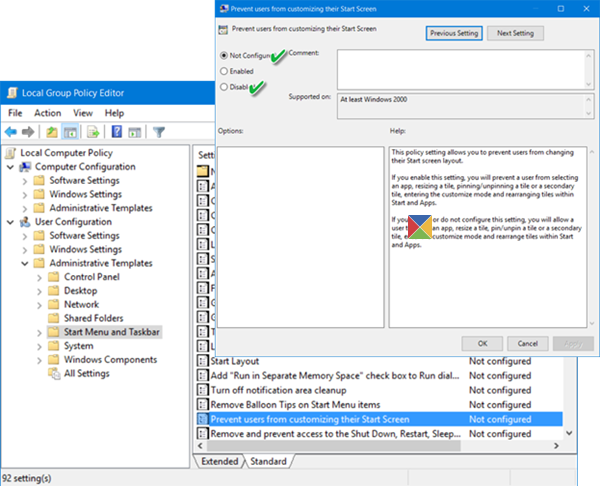Click the Up one level folder icon
600x486 pixels.
[x=52, y=132]
